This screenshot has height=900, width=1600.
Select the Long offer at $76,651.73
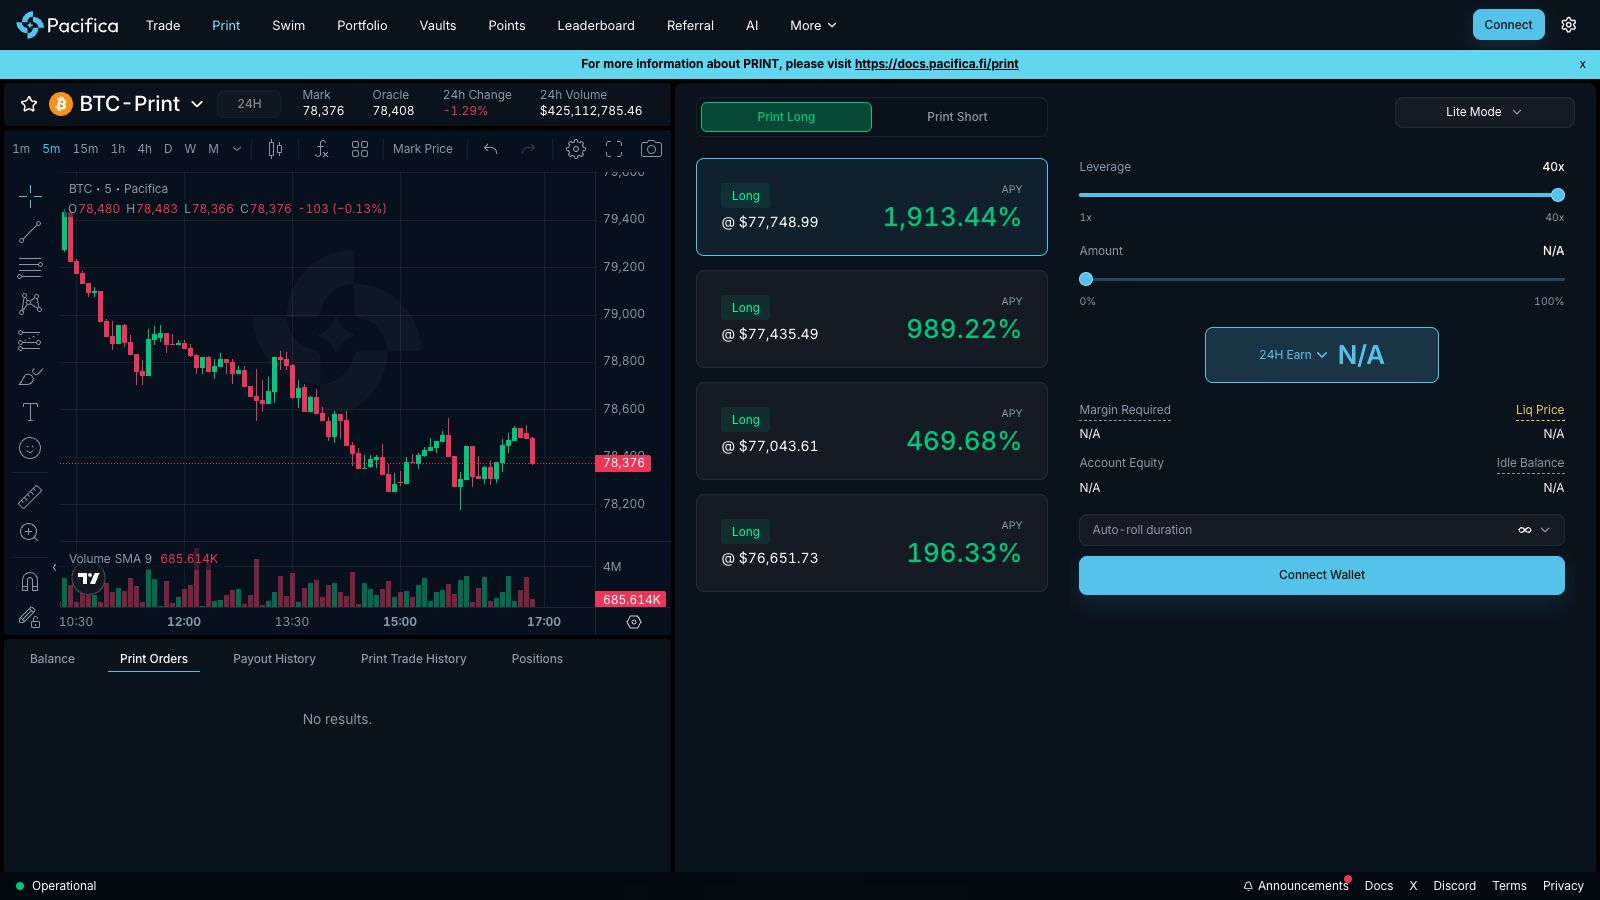(x=872, y=543)
